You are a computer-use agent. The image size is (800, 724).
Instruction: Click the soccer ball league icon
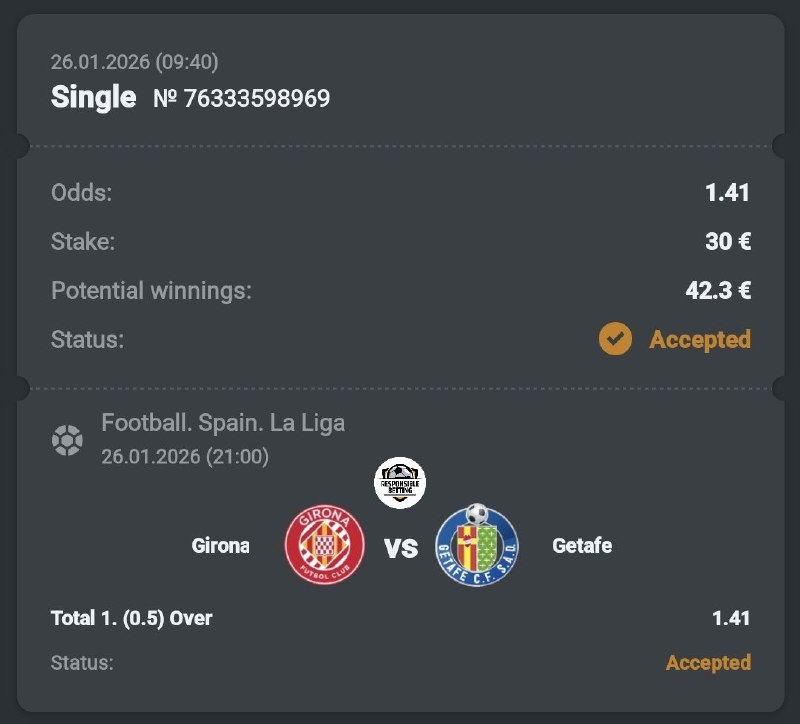(x=67, y=434)
